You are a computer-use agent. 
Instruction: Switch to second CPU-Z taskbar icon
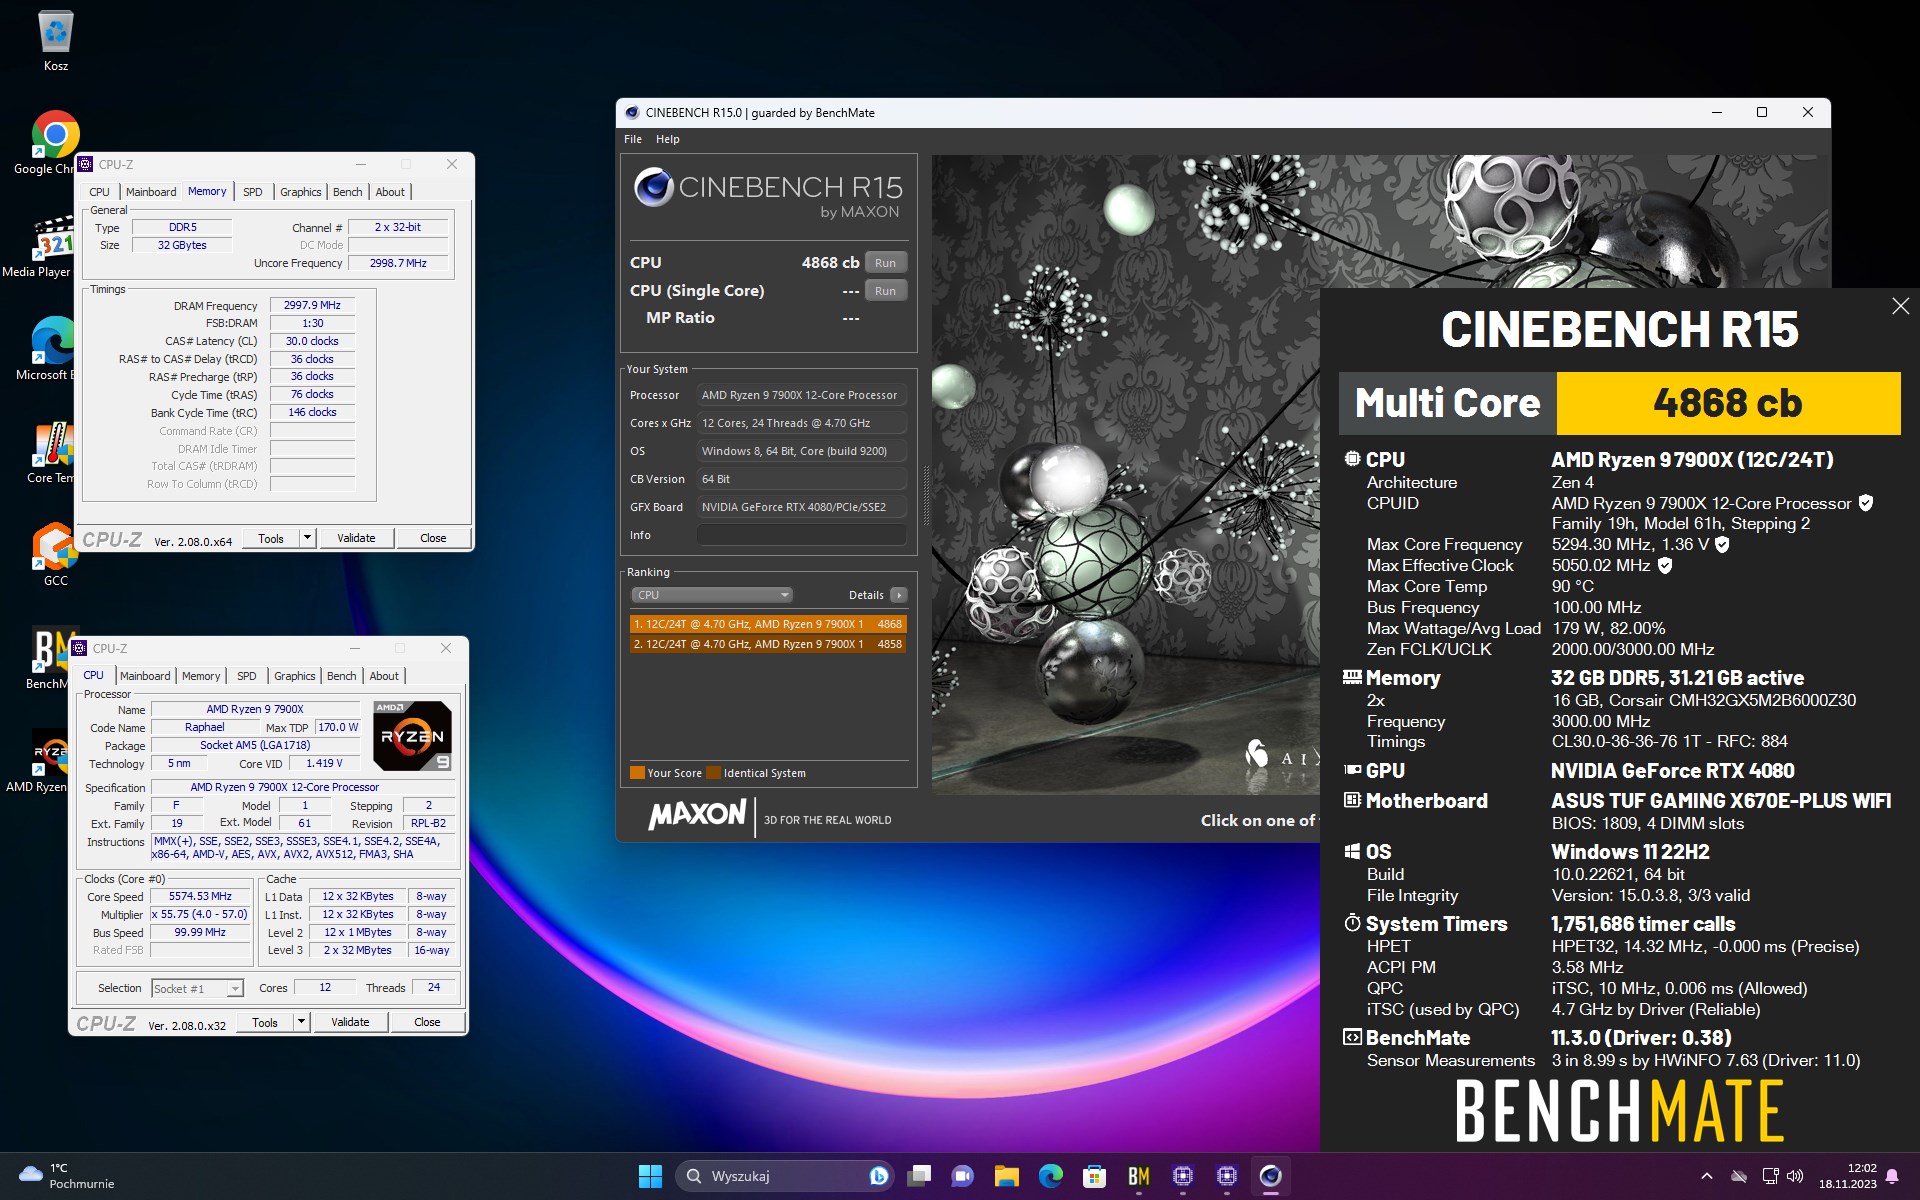point(1226,1176)
